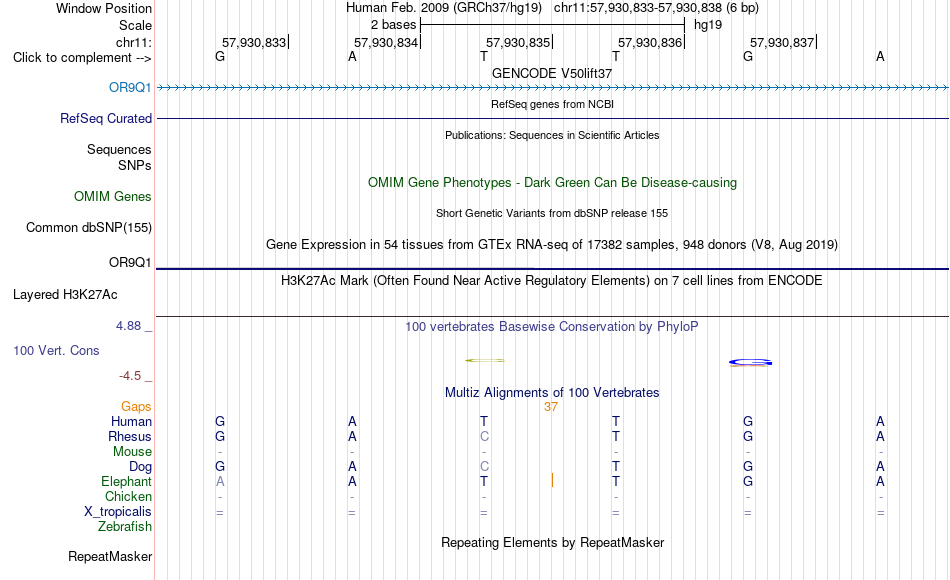Open the H3K27Ac Mark ENCODE title

point(552,281)
